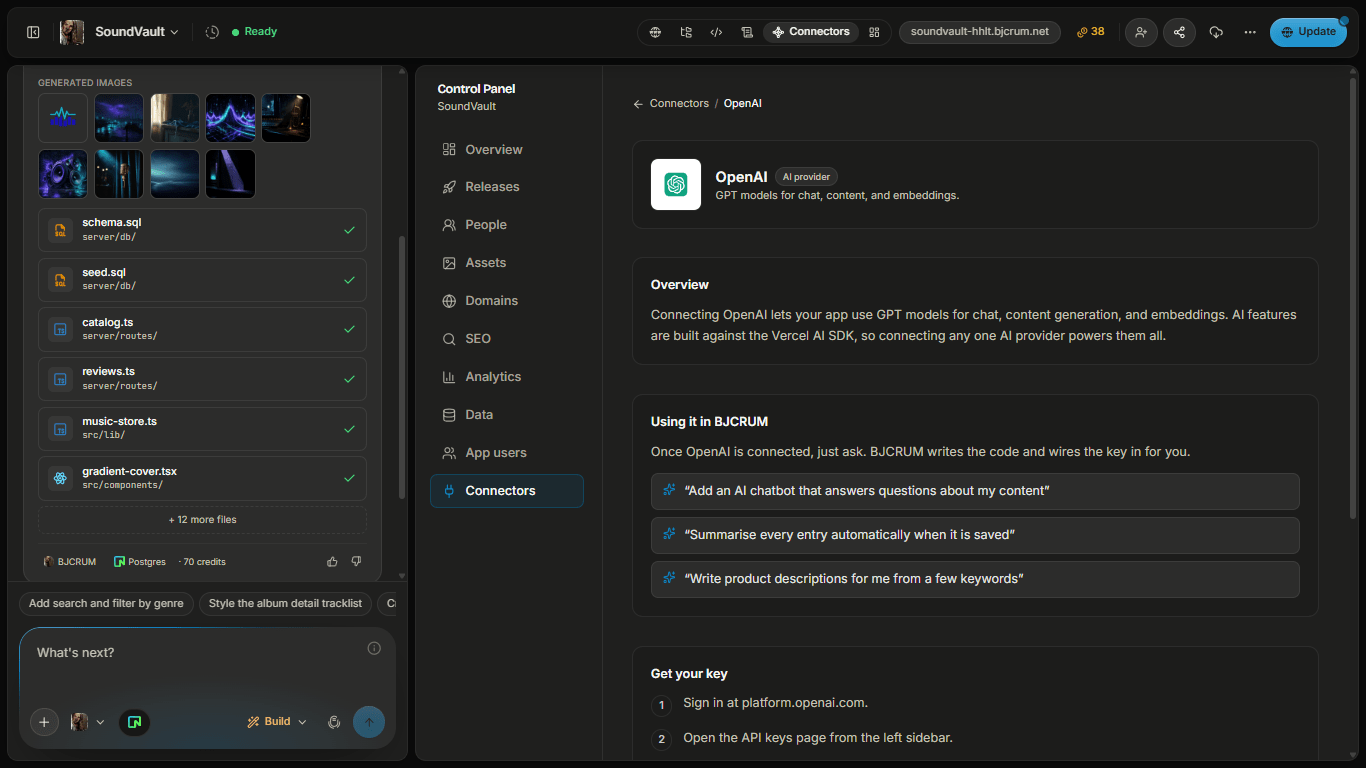Screen dimensions: 1366x768
Task: Select Connectors in Control Panel sidebar
Action: (x=506, y=491)
